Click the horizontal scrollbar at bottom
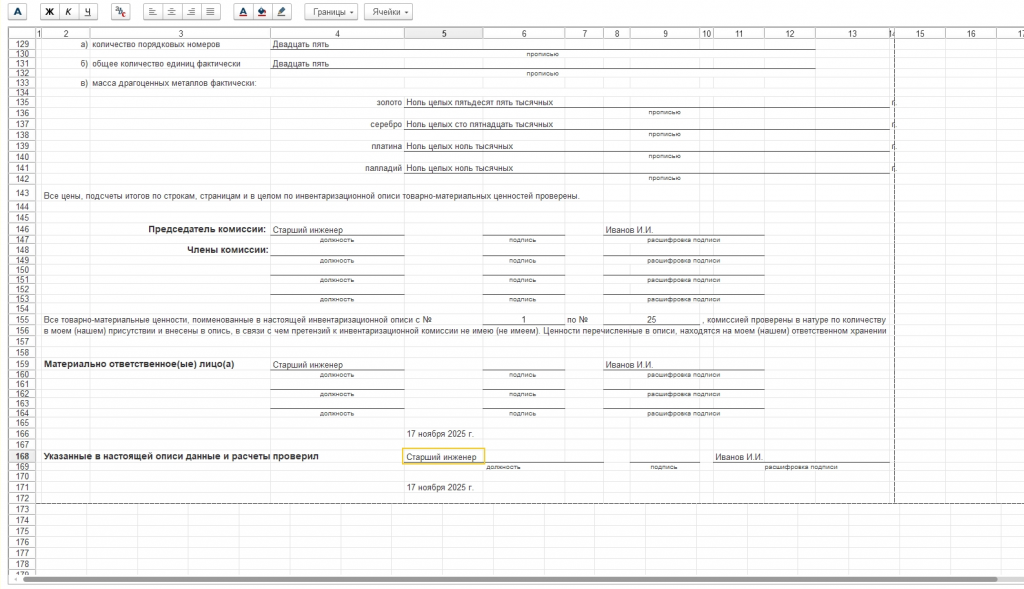This screenshot has width=1024, height=589. (509, 579)
